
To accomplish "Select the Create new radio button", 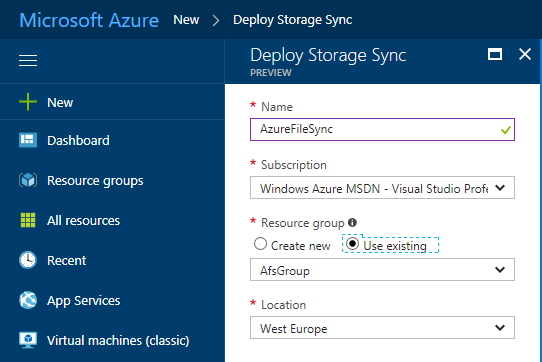I will click(x=260, y=244).
